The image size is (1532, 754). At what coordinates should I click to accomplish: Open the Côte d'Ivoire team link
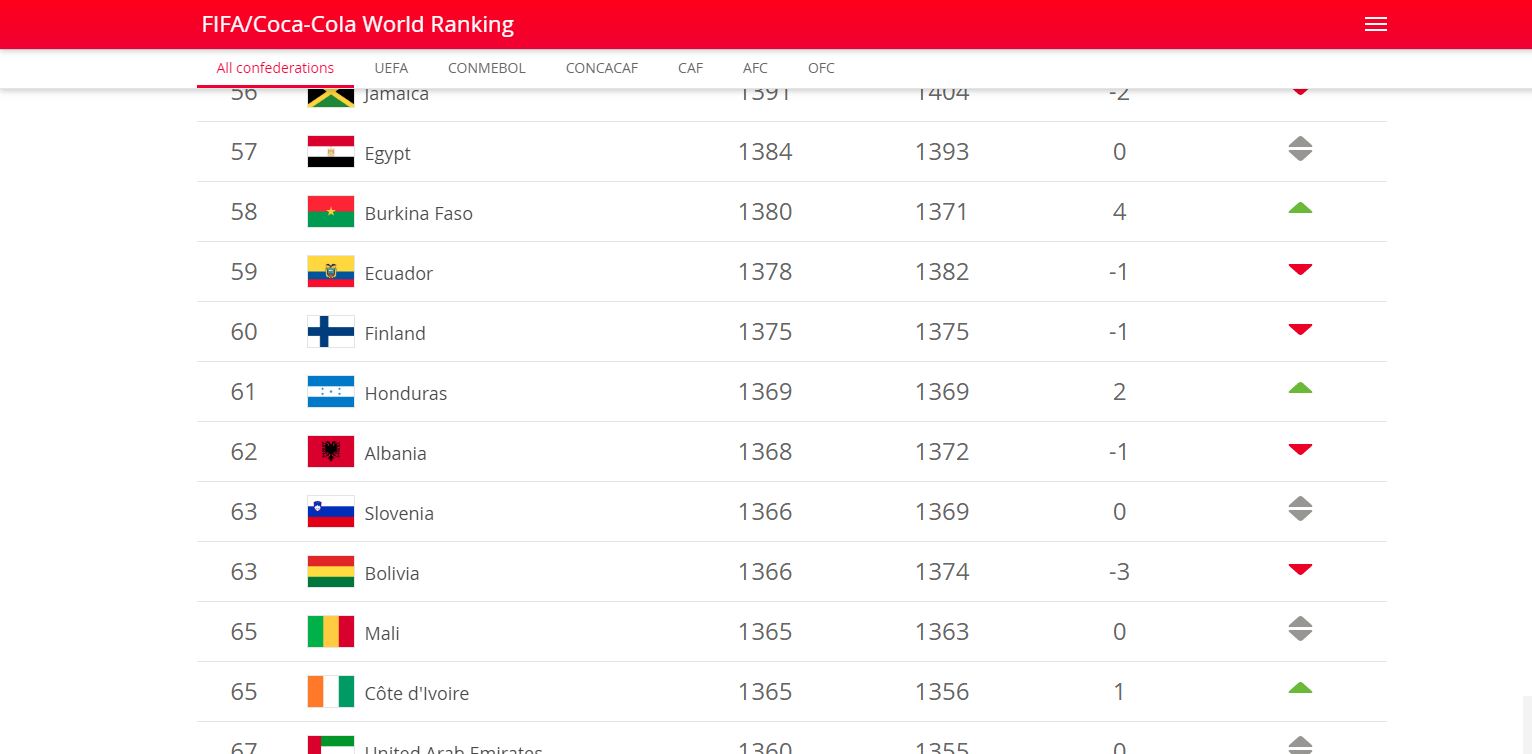pos(416,693)
